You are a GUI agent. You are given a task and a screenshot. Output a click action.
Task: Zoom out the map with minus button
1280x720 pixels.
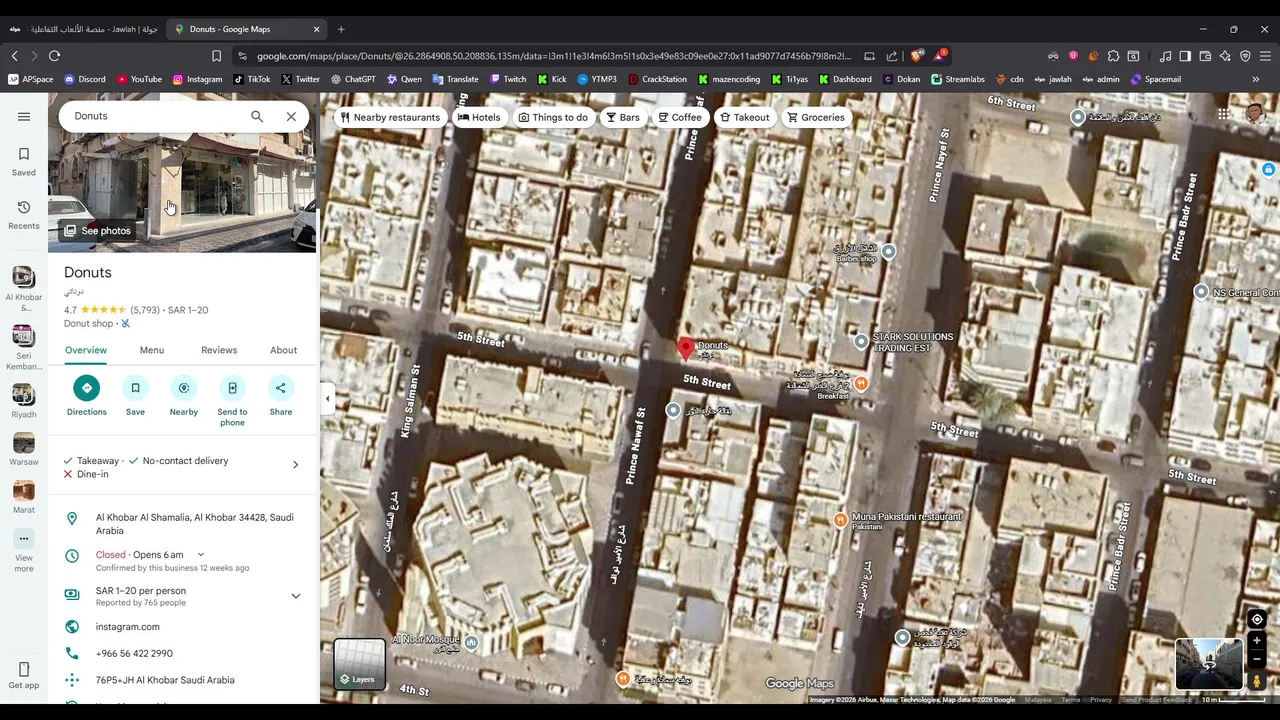click(x=1257, y=659)
